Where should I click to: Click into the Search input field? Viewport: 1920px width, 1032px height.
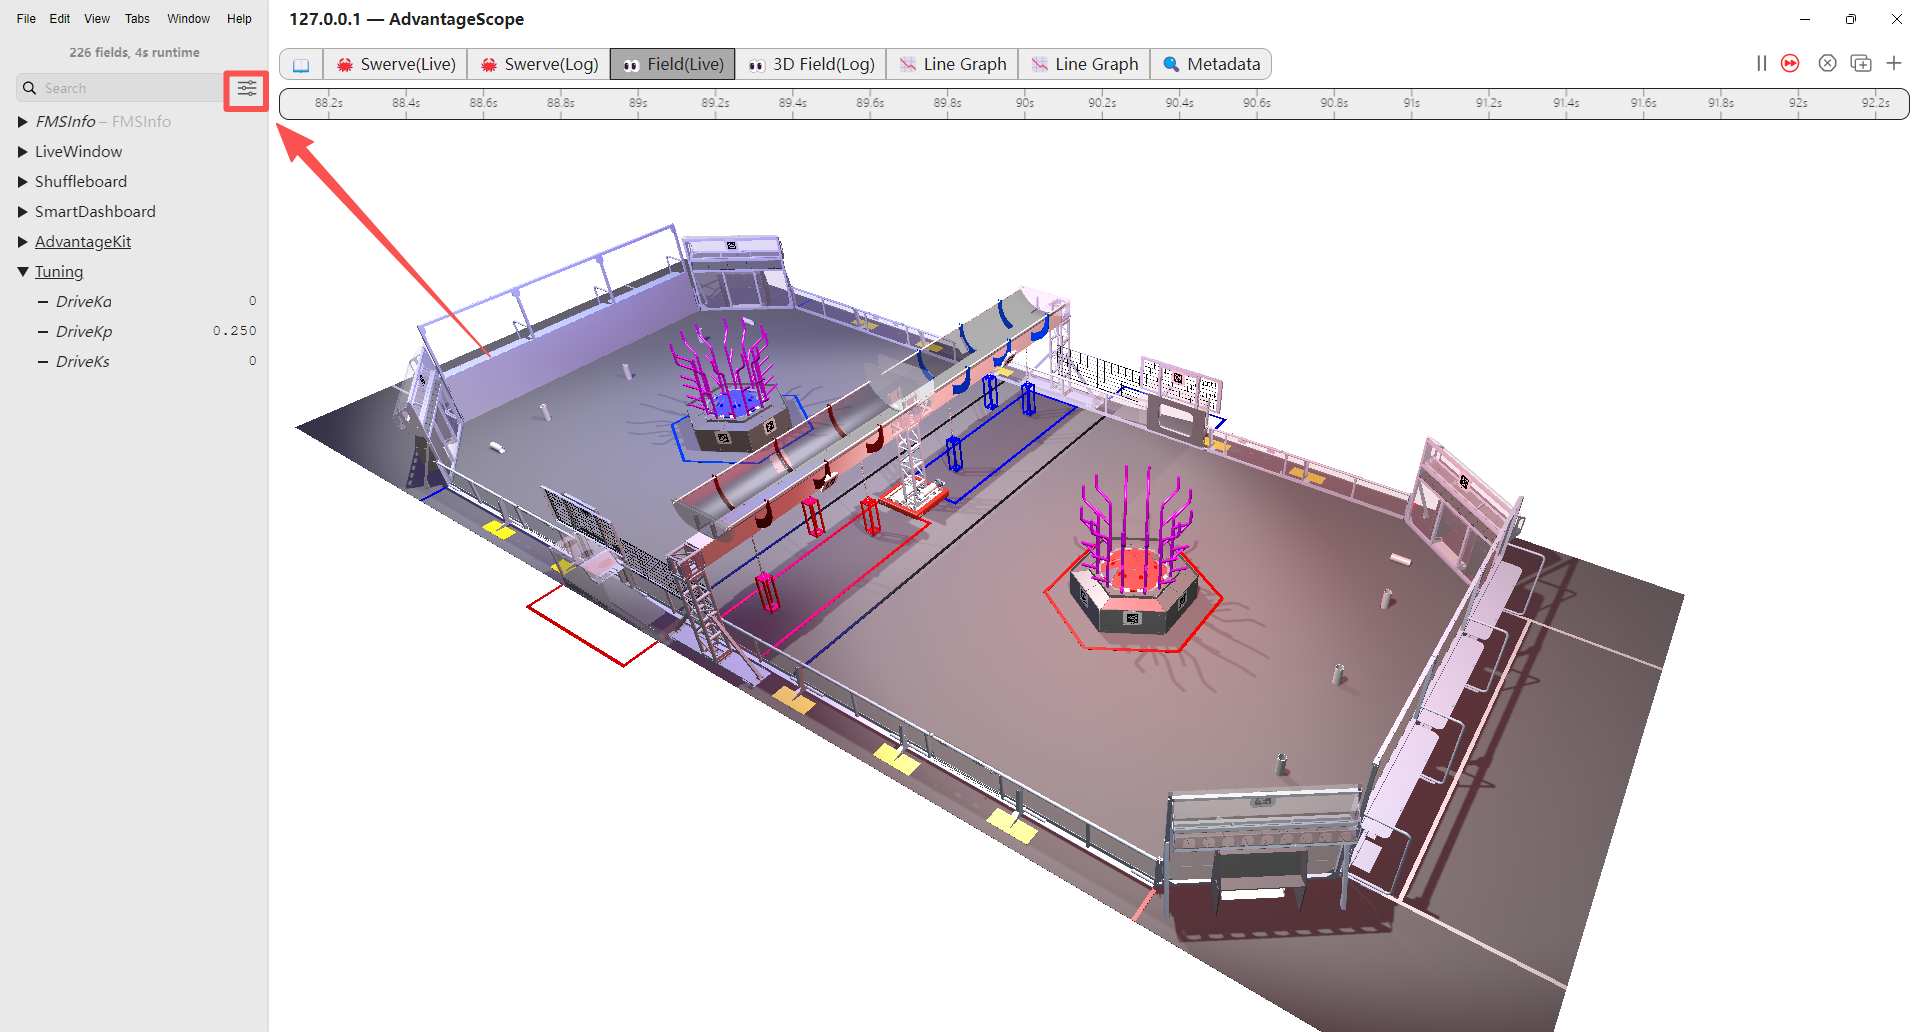125,88
